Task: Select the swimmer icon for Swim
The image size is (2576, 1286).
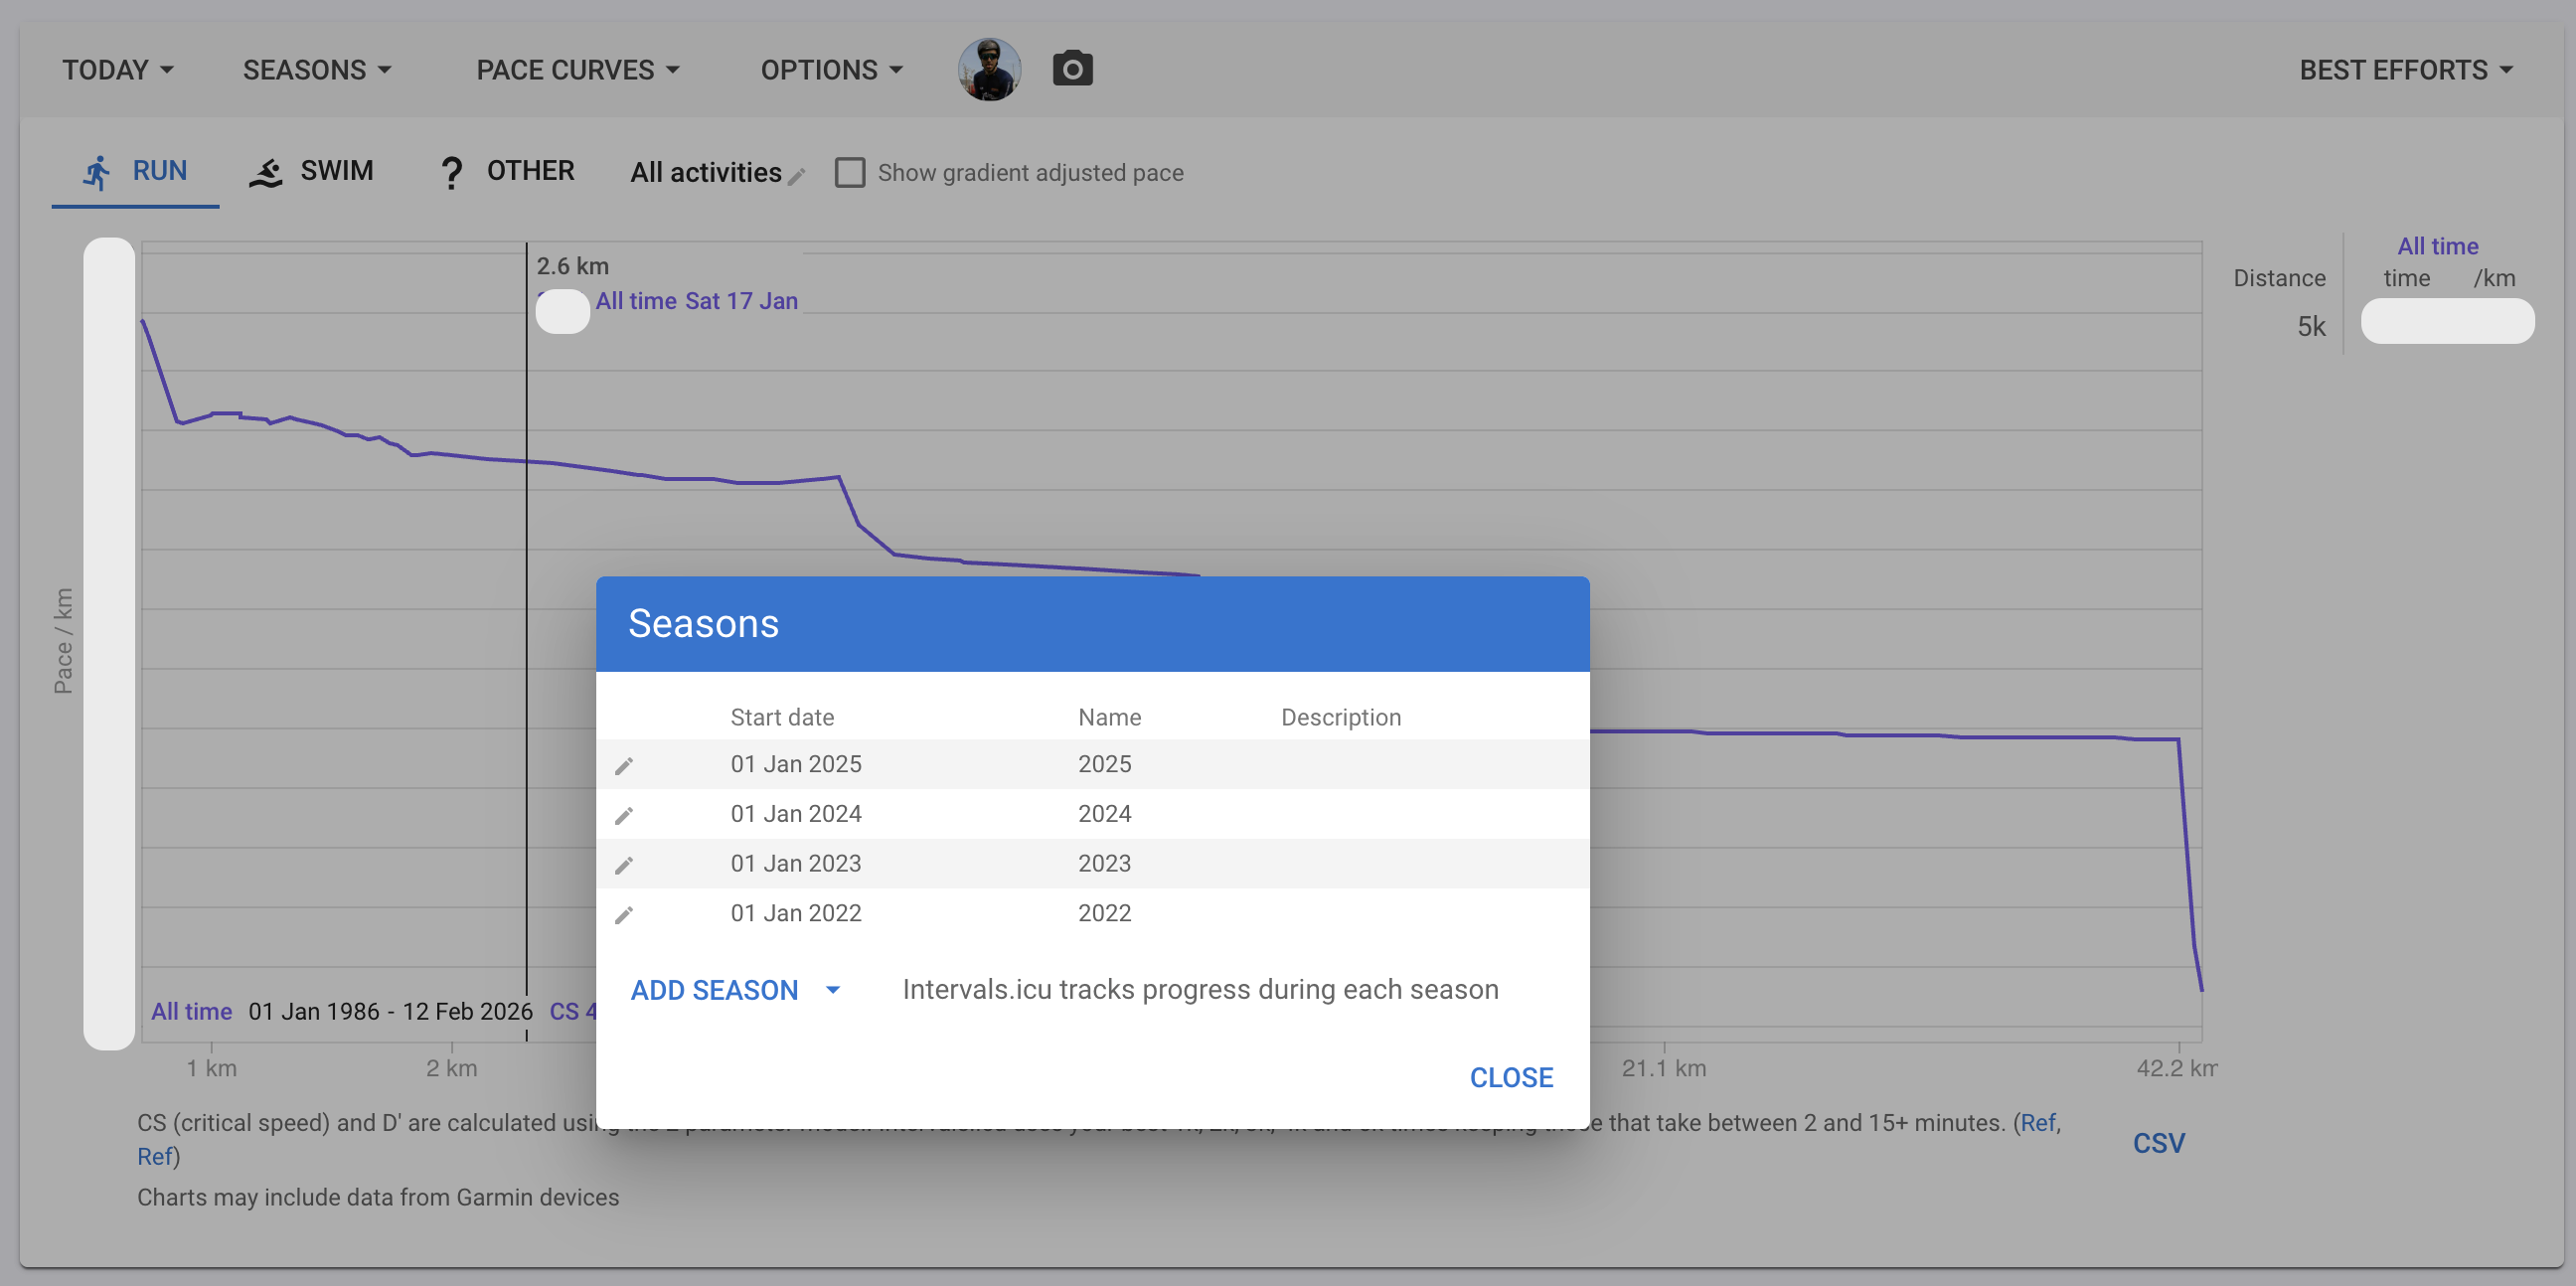Action: (x=266, y=172)
